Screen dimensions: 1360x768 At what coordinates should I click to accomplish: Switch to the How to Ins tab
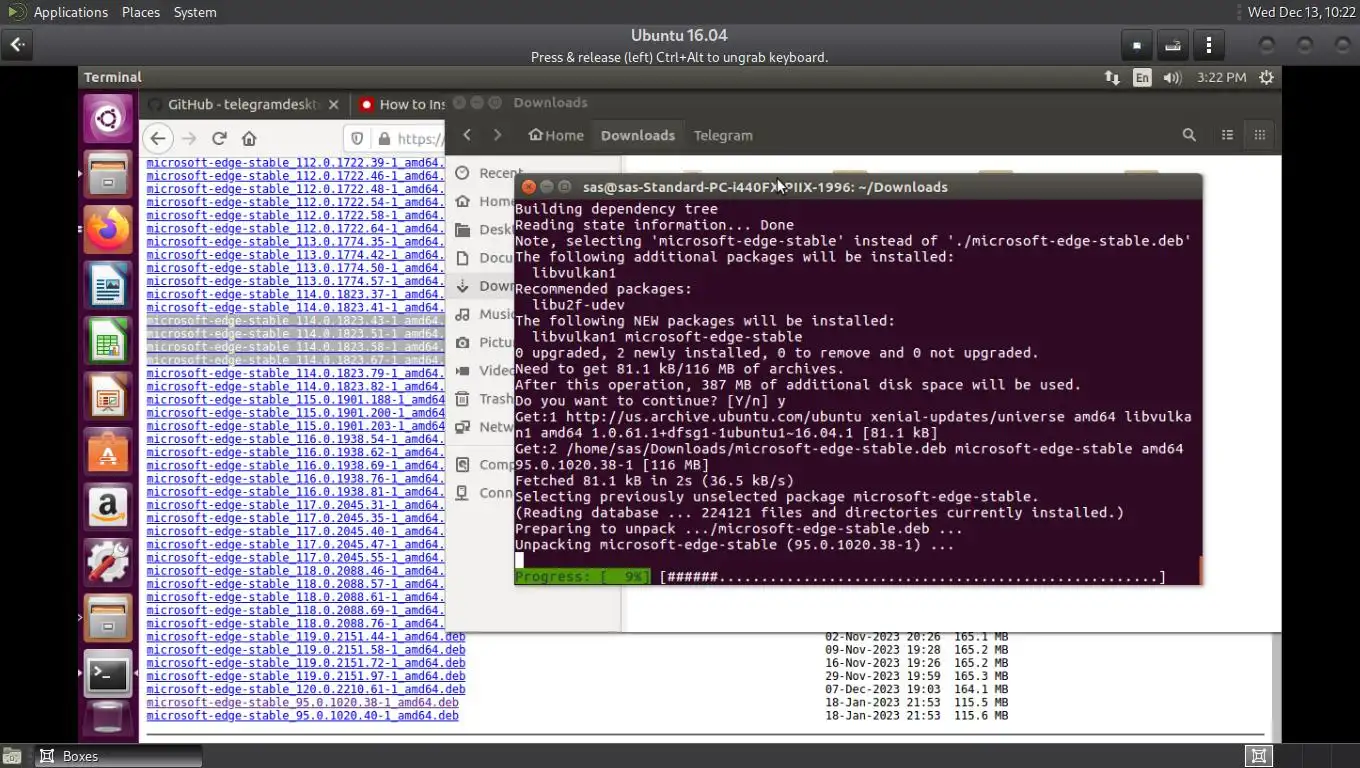coord(402,104)
